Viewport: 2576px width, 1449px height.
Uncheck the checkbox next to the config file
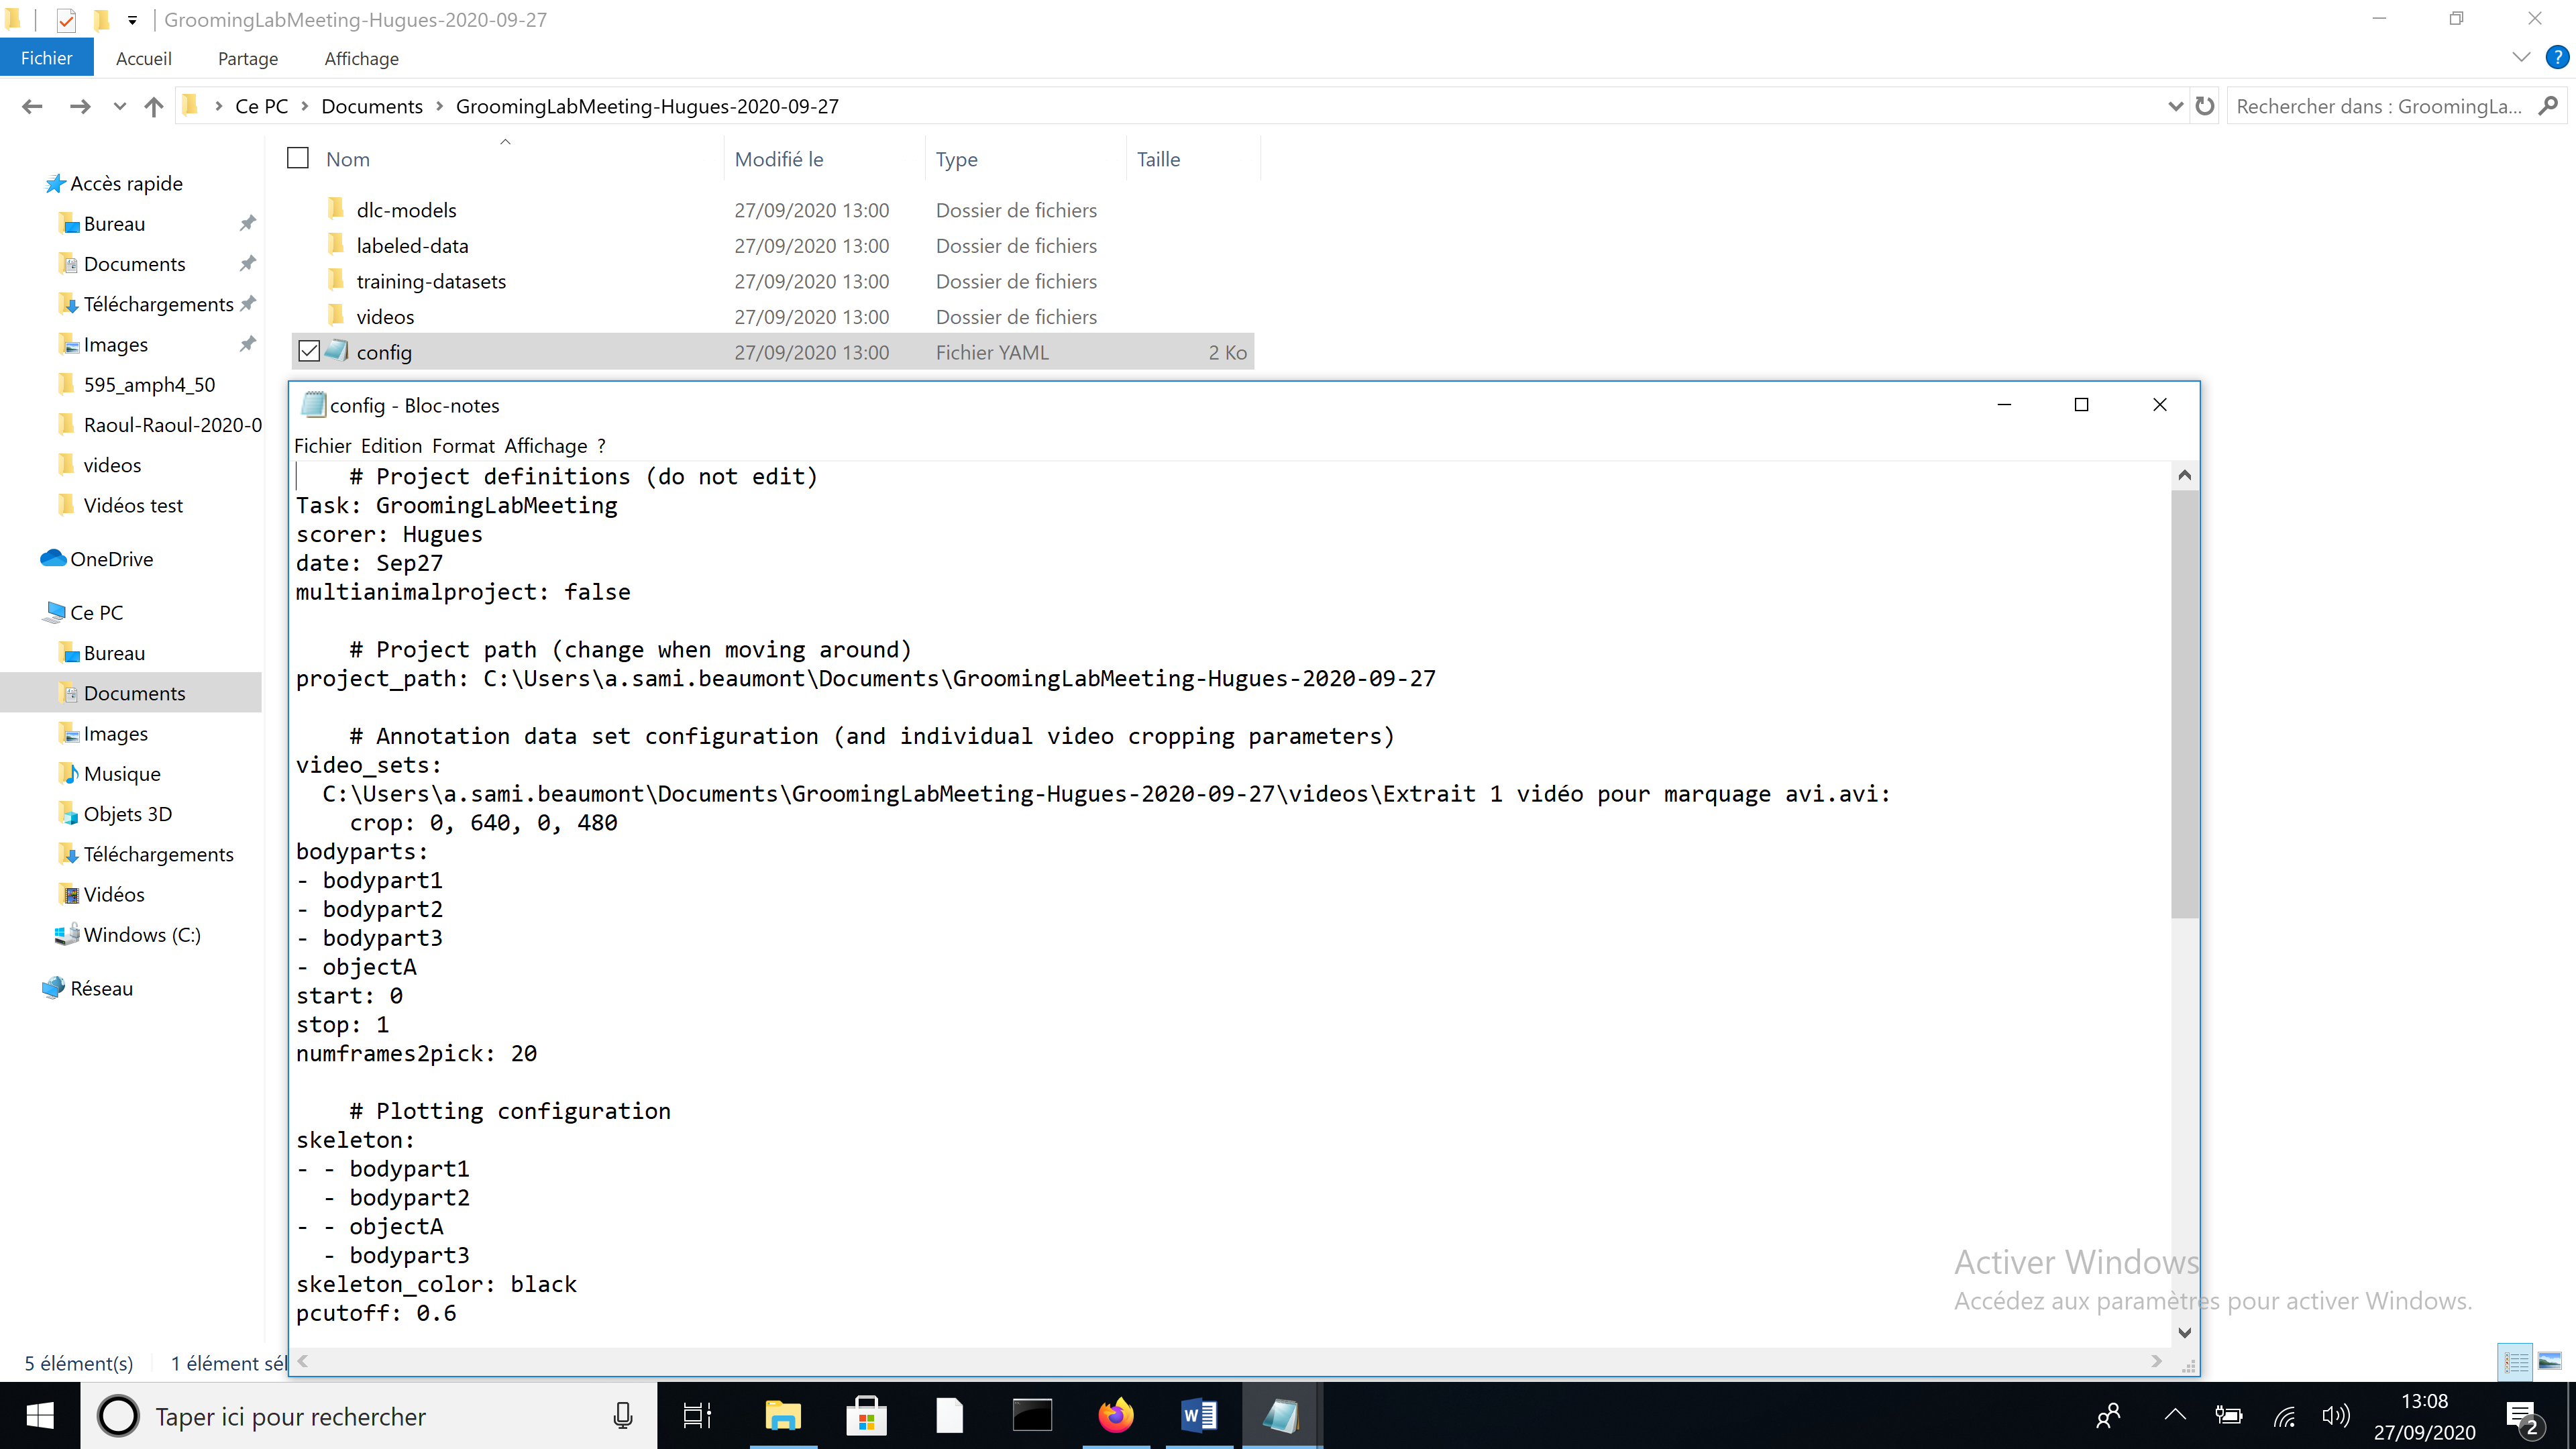[x=310, y=351]
